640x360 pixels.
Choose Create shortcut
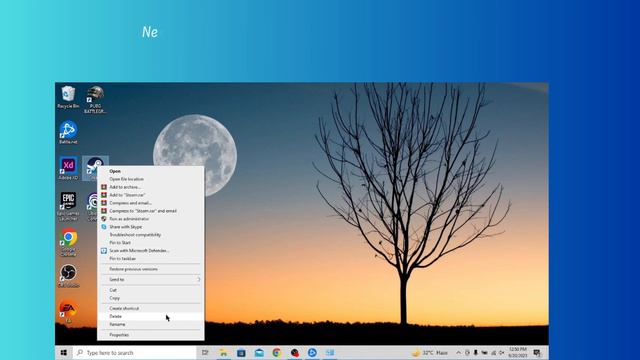coord(150,309)
